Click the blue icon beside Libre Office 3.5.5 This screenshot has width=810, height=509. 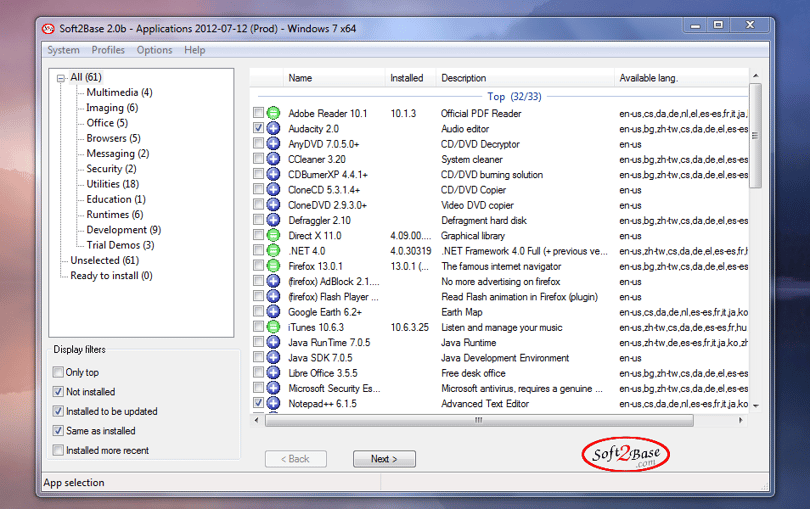coord(273,372)
